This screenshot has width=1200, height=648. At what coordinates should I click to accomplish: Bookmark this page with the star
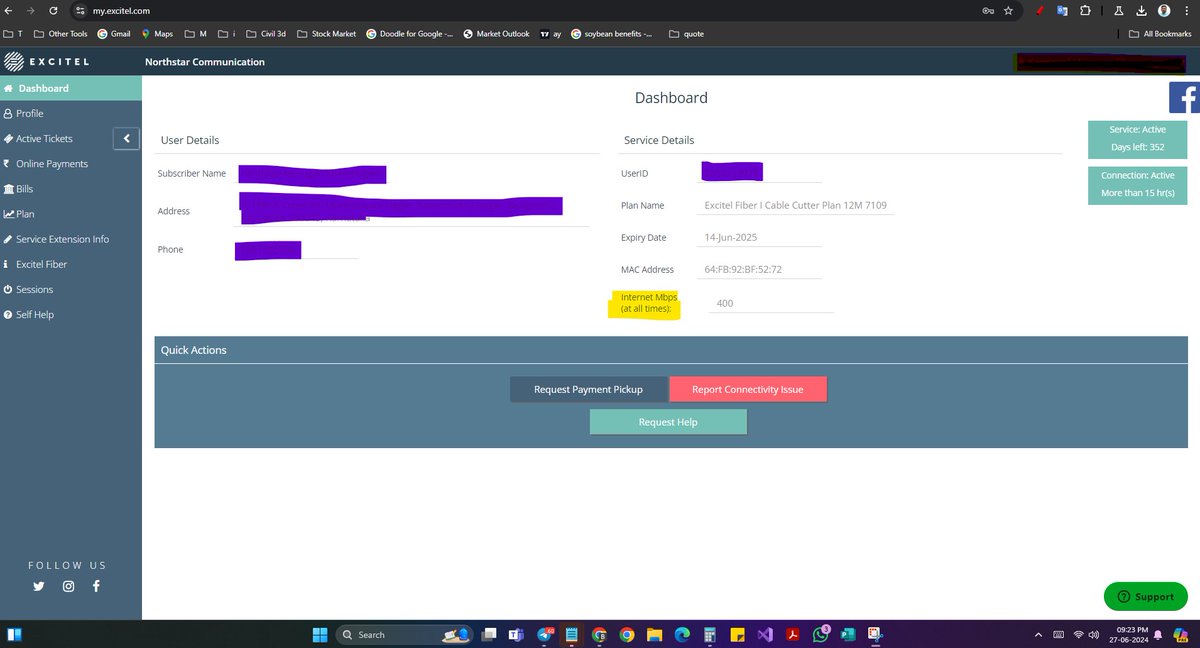tap(1008, 10)
